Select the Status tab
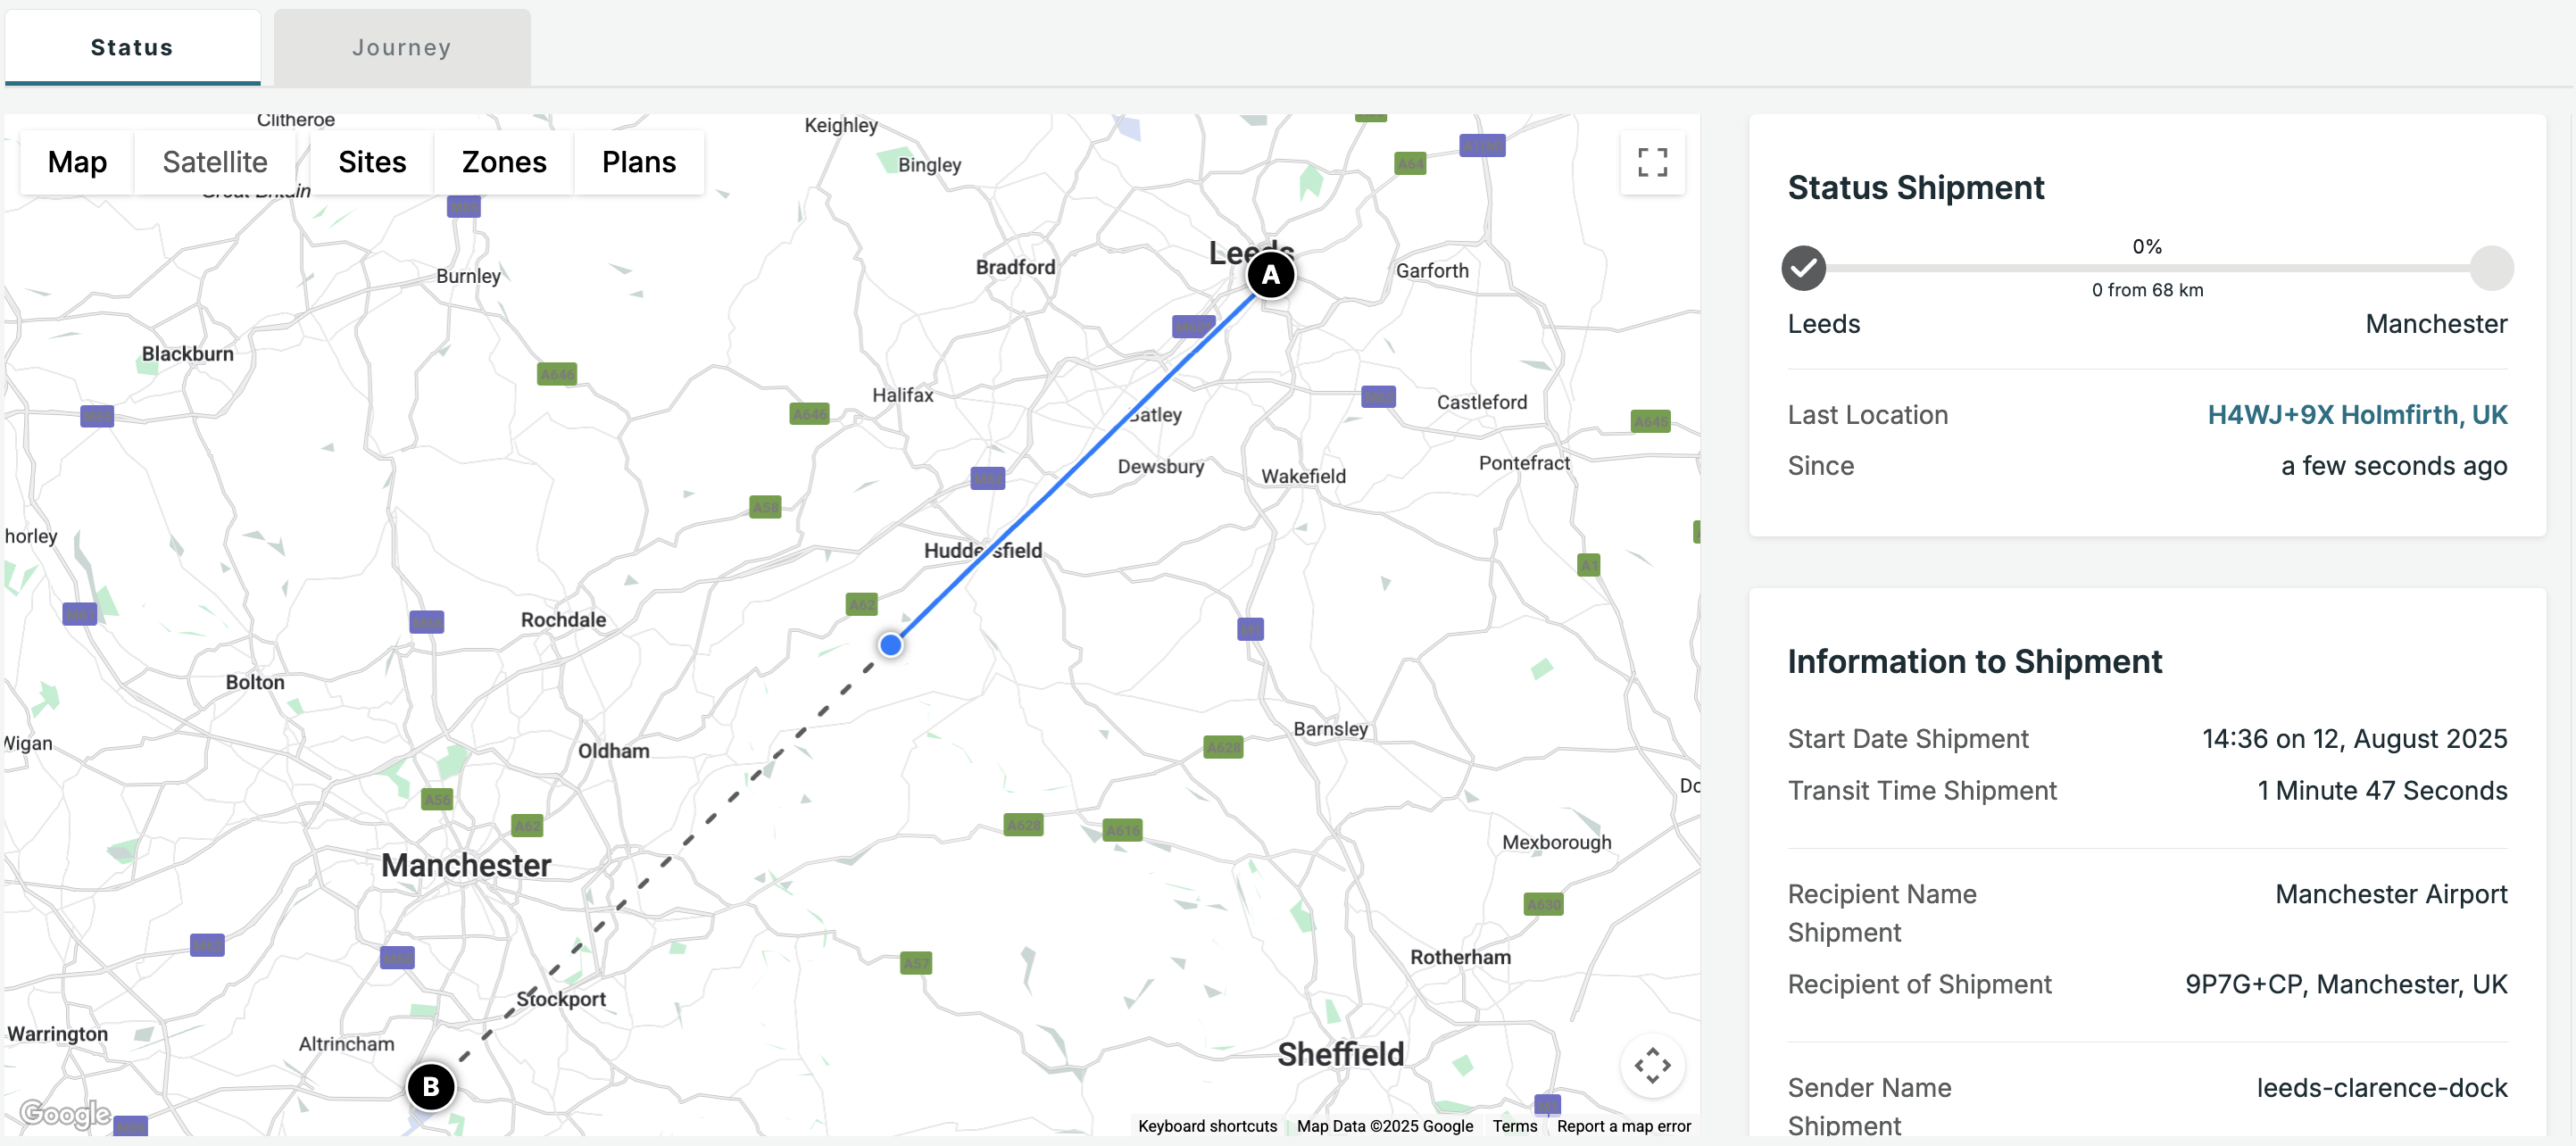Image resolution: width=2576 pixels, height=1146 pixels. [132, 47]
